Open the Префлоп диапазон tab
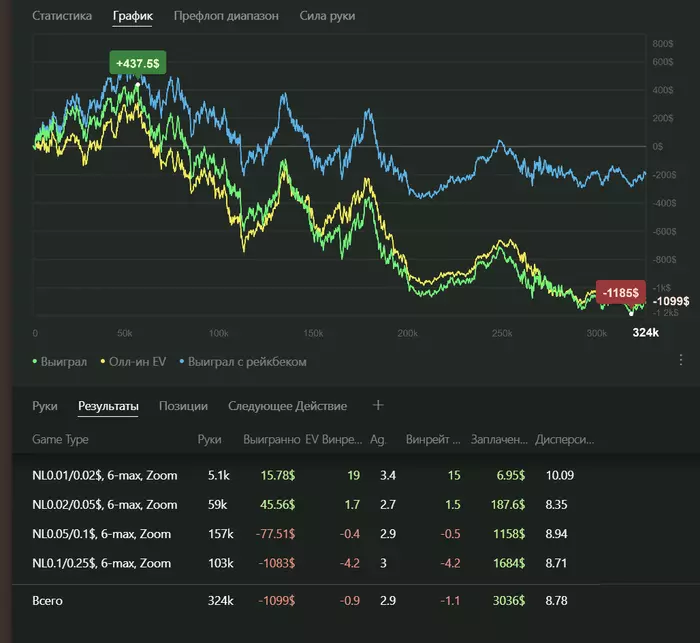The height and width of the screenshot is (643, 700). 226,16
